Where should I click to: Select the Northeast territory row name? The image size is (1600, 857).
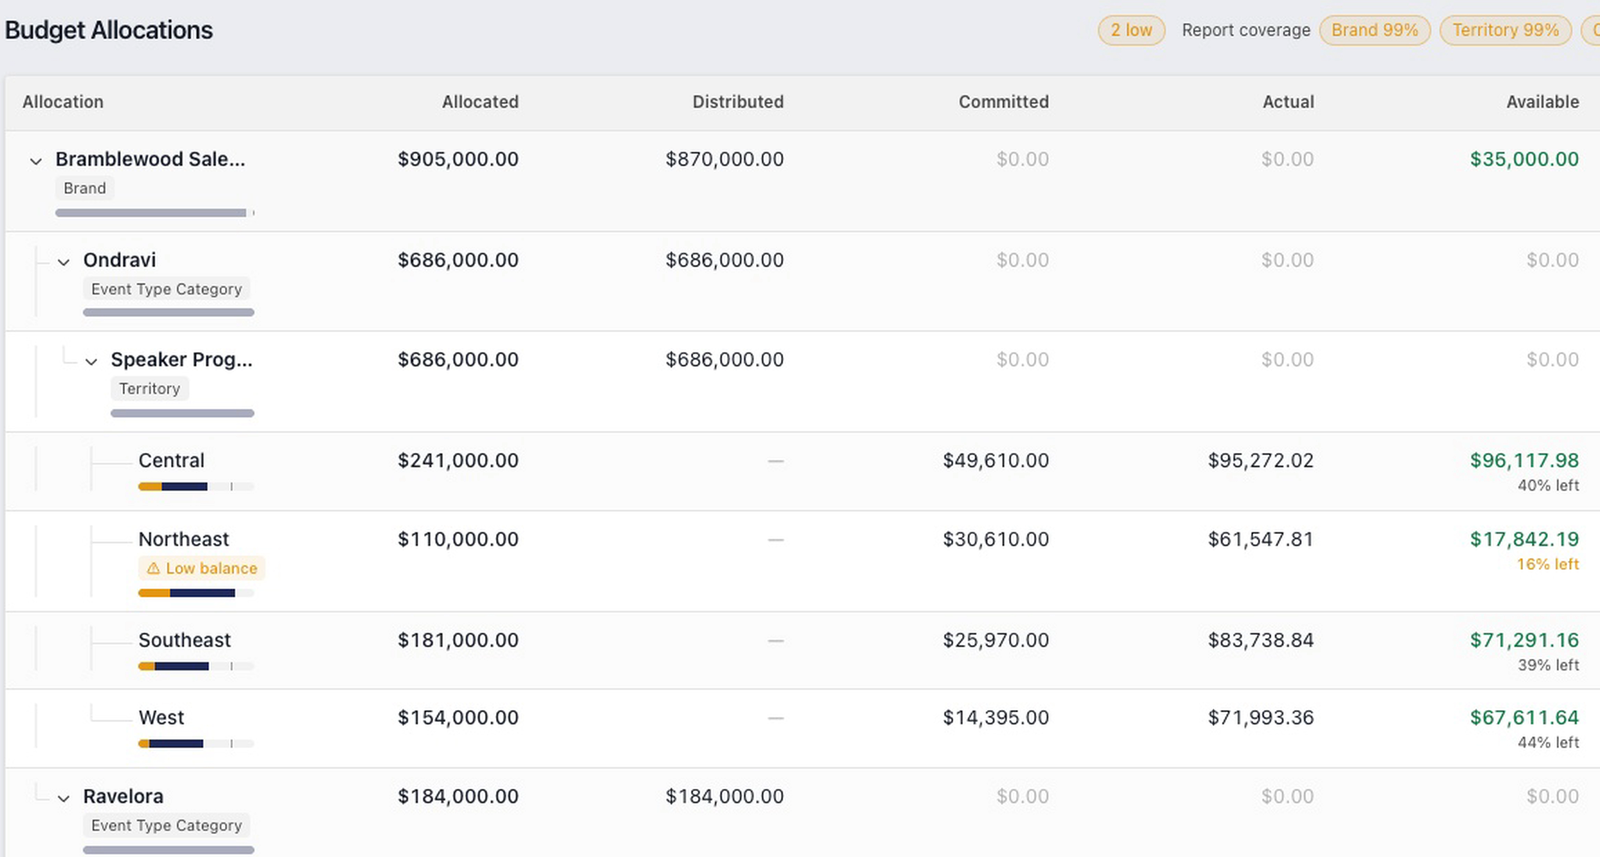[x=184, y=540]
